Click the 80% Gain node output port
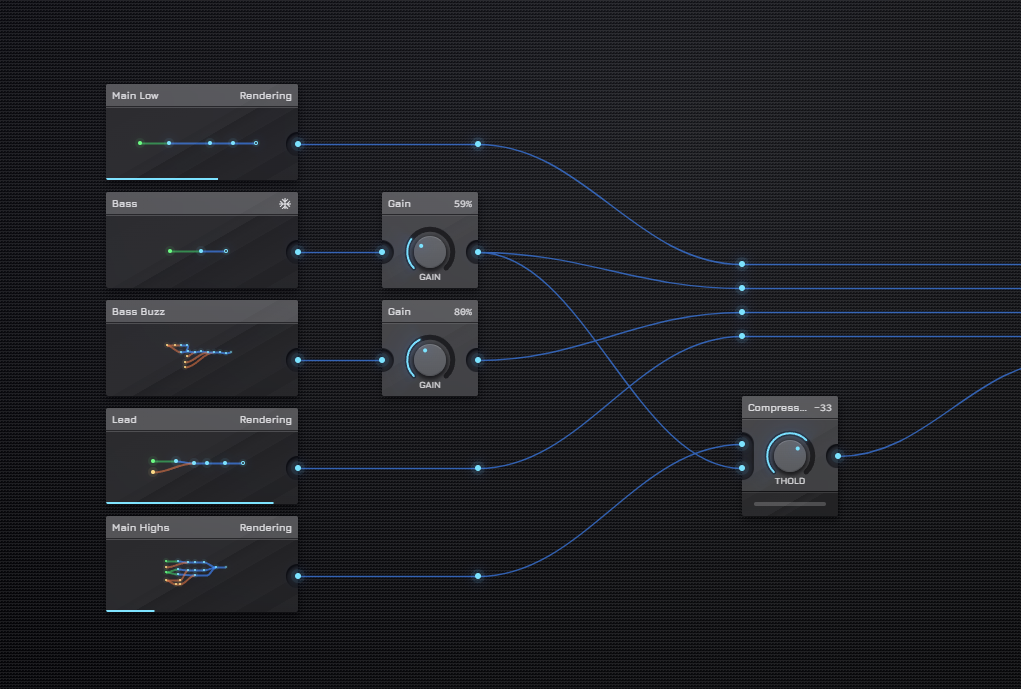Image resolution: width=1021 pixels, height=689 pixels. pyautogui.click(x=478, y=360)
